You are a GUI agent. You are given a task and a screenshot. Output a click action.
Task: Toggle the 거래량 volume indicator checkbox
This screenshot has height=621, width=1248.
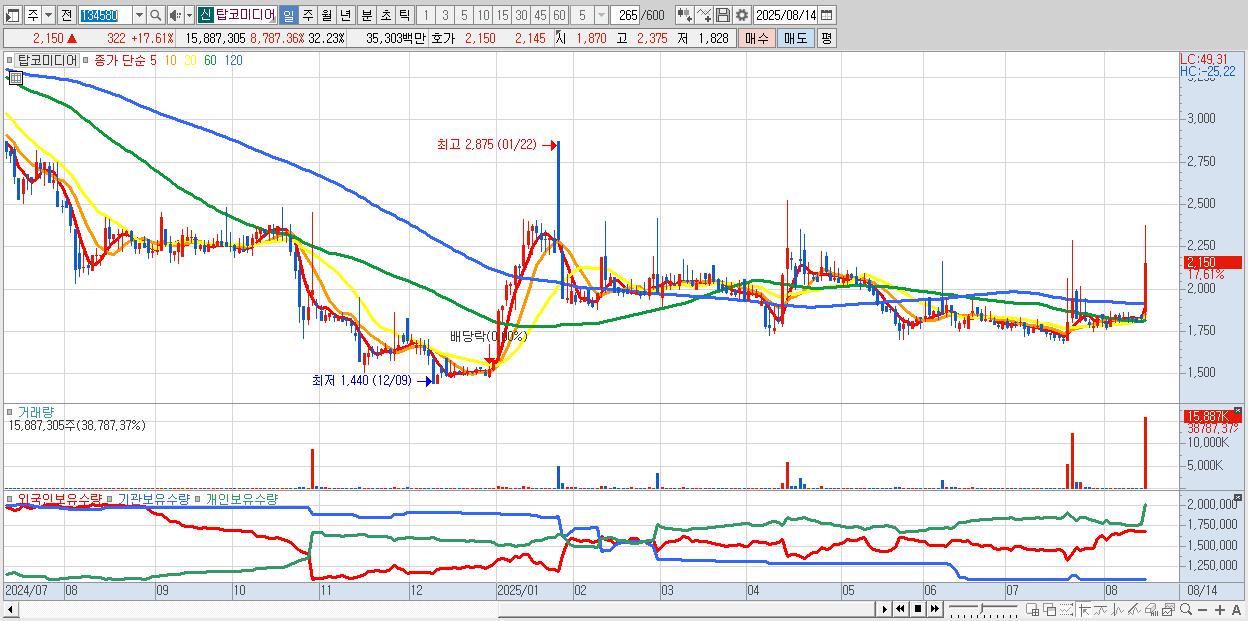9,410
